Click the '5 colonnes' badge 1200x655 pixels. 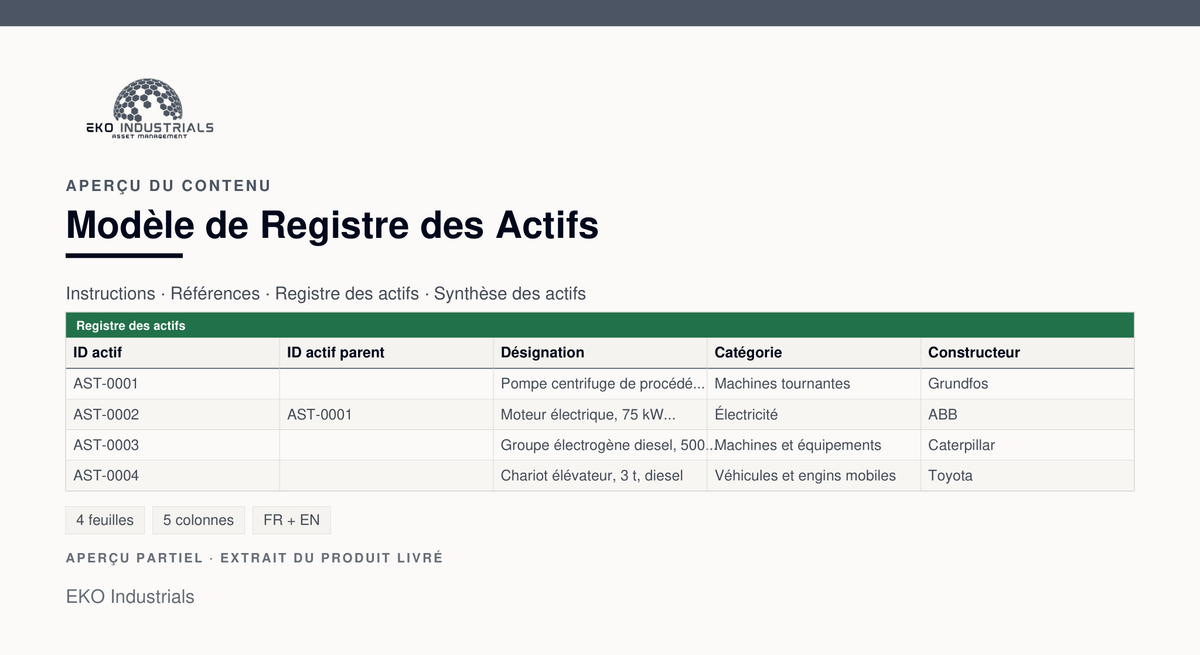pyautogui.click(x=198, y=520)
